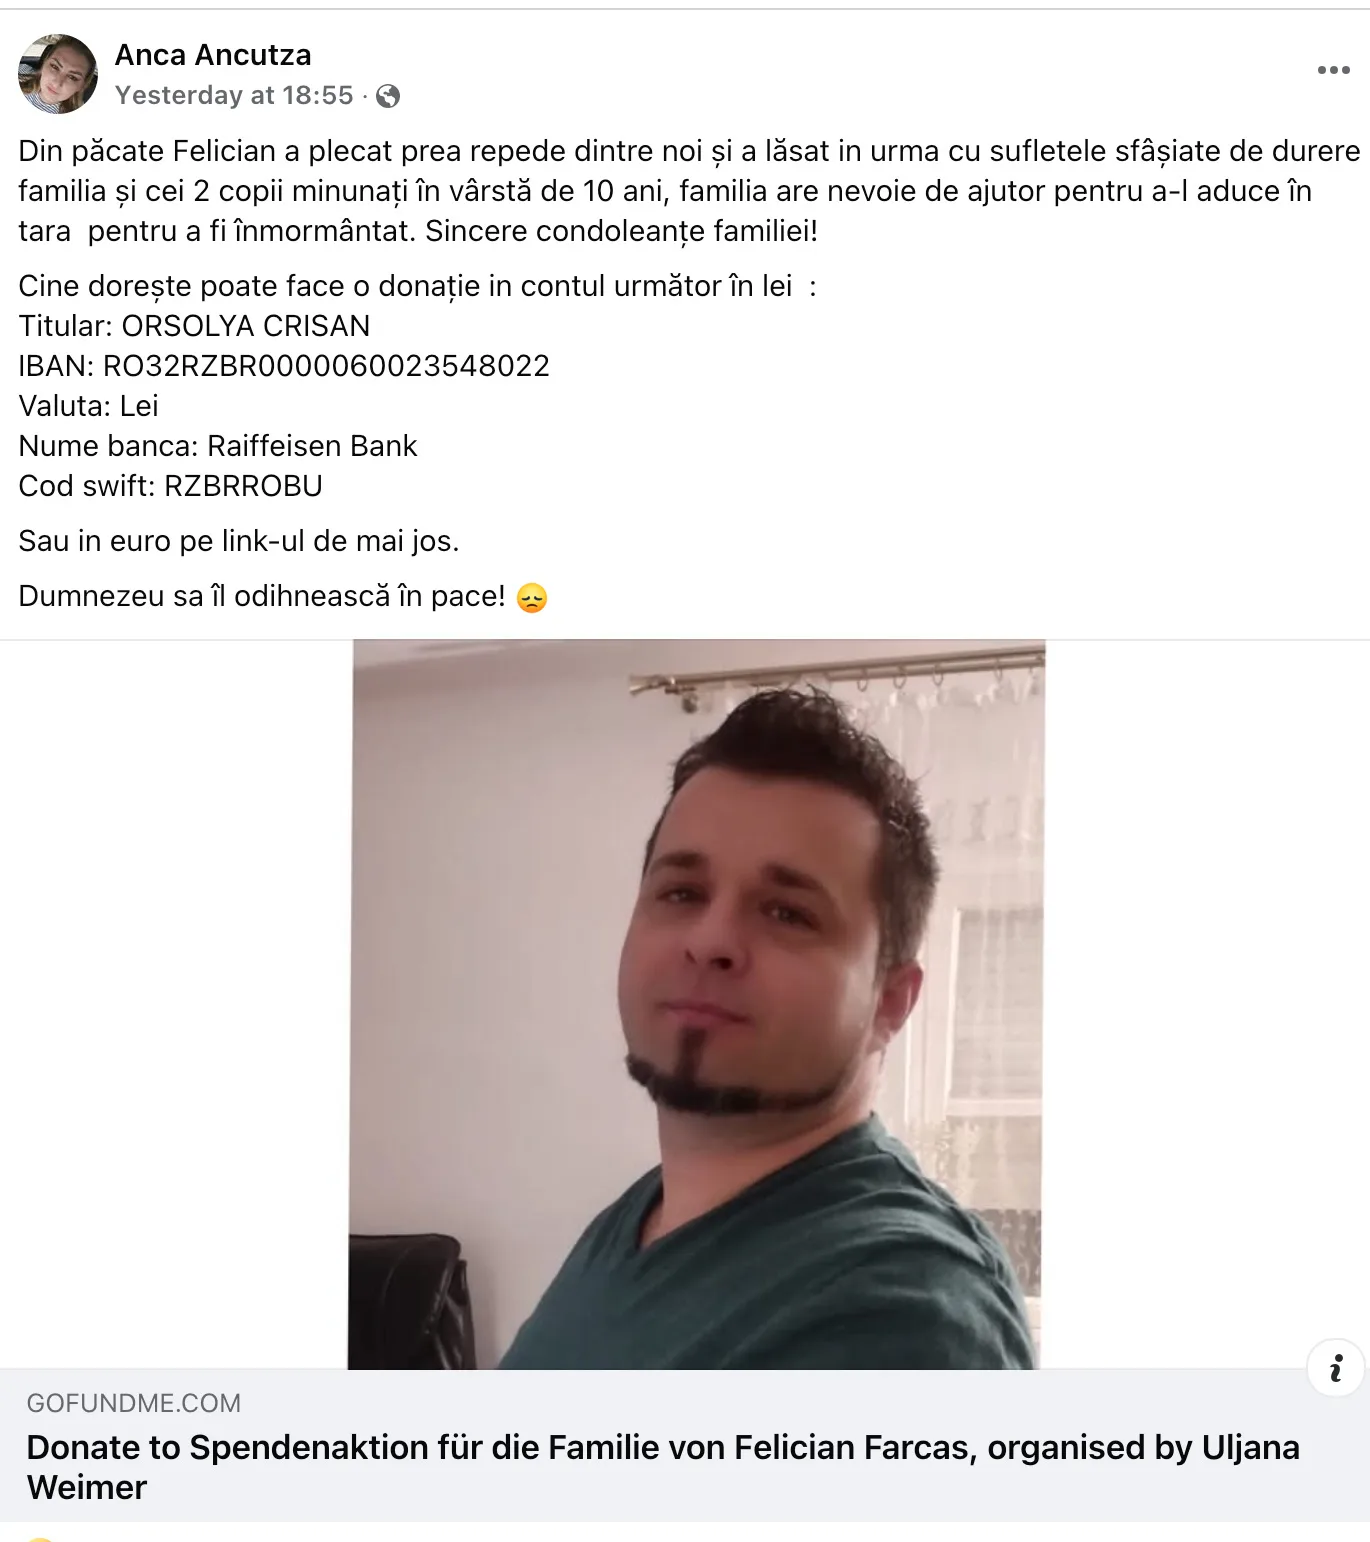Click the 'Cine dorește poate face o donație' line

417,286
